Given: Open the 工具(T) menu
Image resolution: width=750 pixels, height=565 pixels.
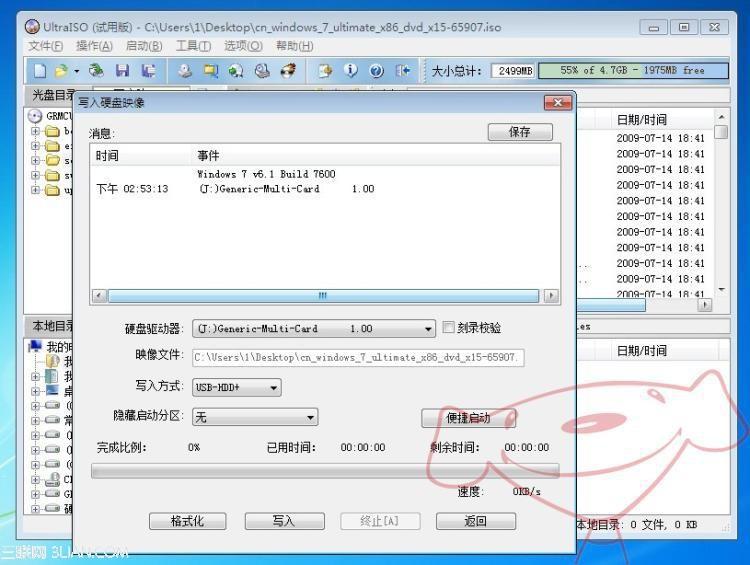Looking at the screenshot, I should tap(193, 46).
